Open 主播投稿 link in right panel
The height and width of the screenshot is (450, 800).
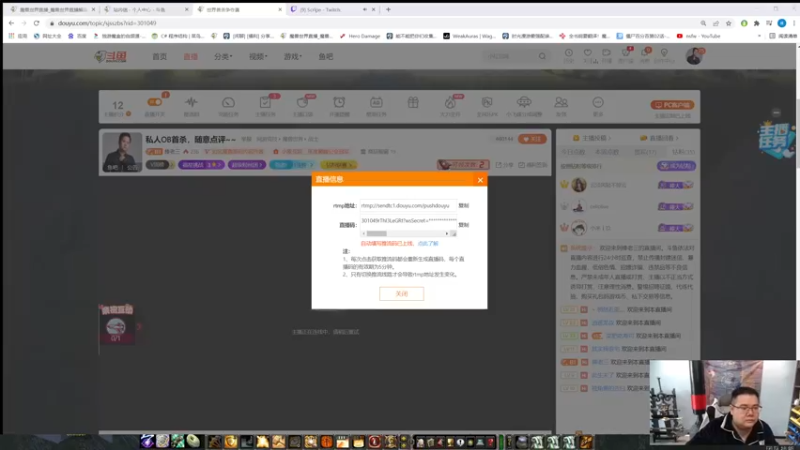click(x=592, y=138)
